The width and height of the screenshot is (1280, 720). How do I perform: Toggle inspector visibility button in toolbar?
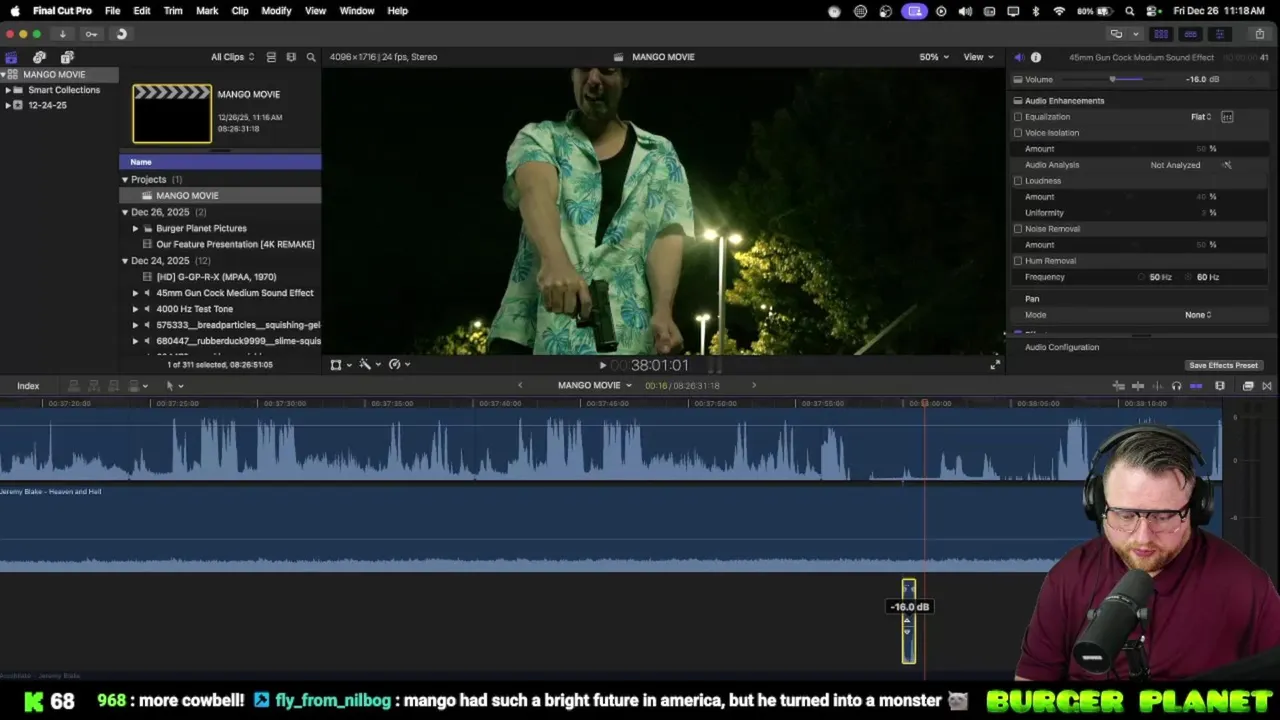[x=1219, y=34]
